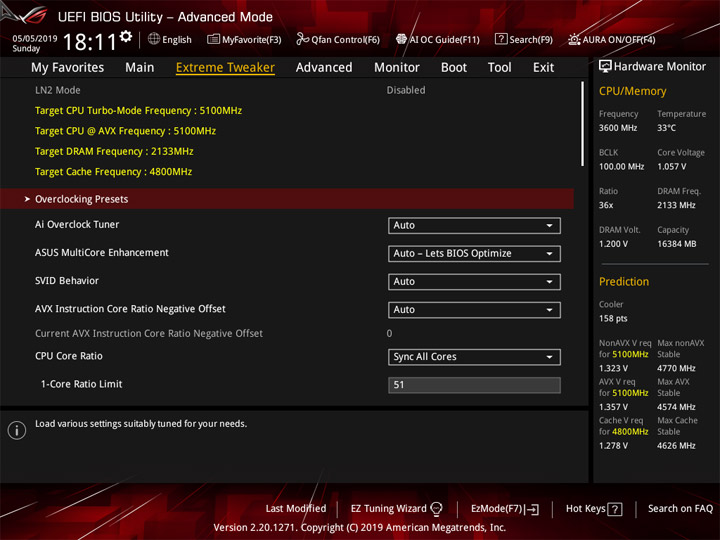Open the Hot Keys text button
The width and height of the screenshot is (720, 540).
point(585,508)
